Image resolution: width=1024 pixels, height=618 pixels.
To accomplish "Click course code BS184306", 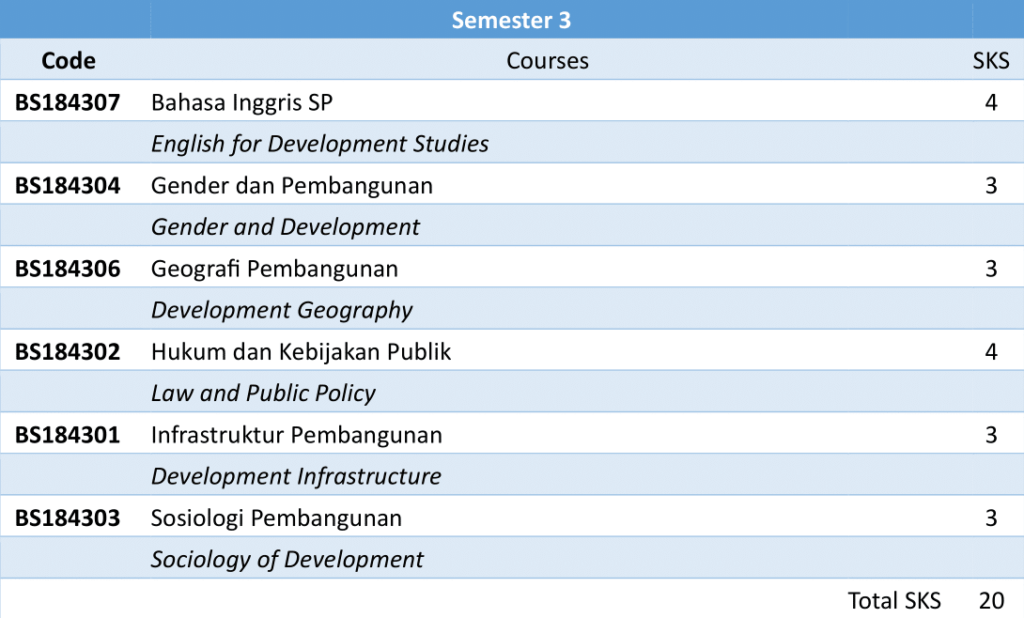I will (x=67, y=269).
